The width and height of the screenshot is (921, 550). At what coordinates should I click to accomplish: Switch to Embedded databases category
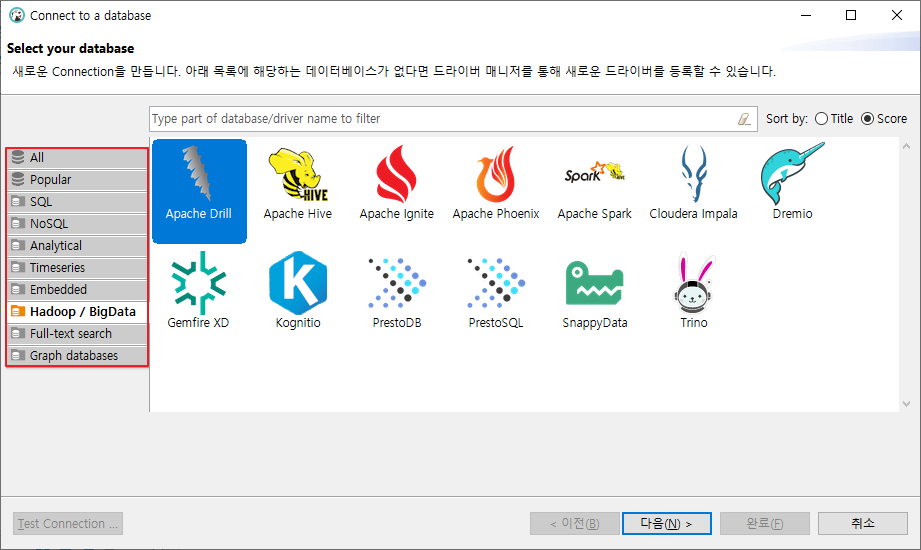(77, 290)
